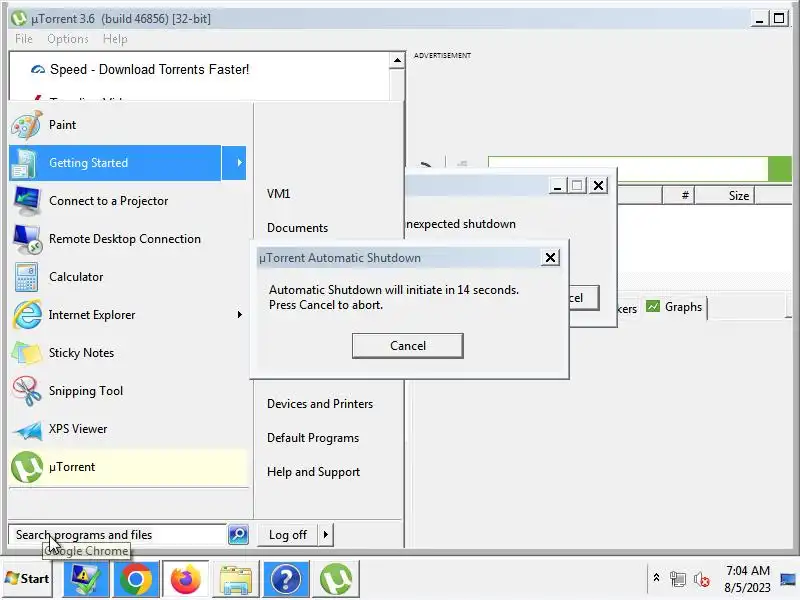Expand the Log off options arrow
800x600 pixels.
point(326,535)
